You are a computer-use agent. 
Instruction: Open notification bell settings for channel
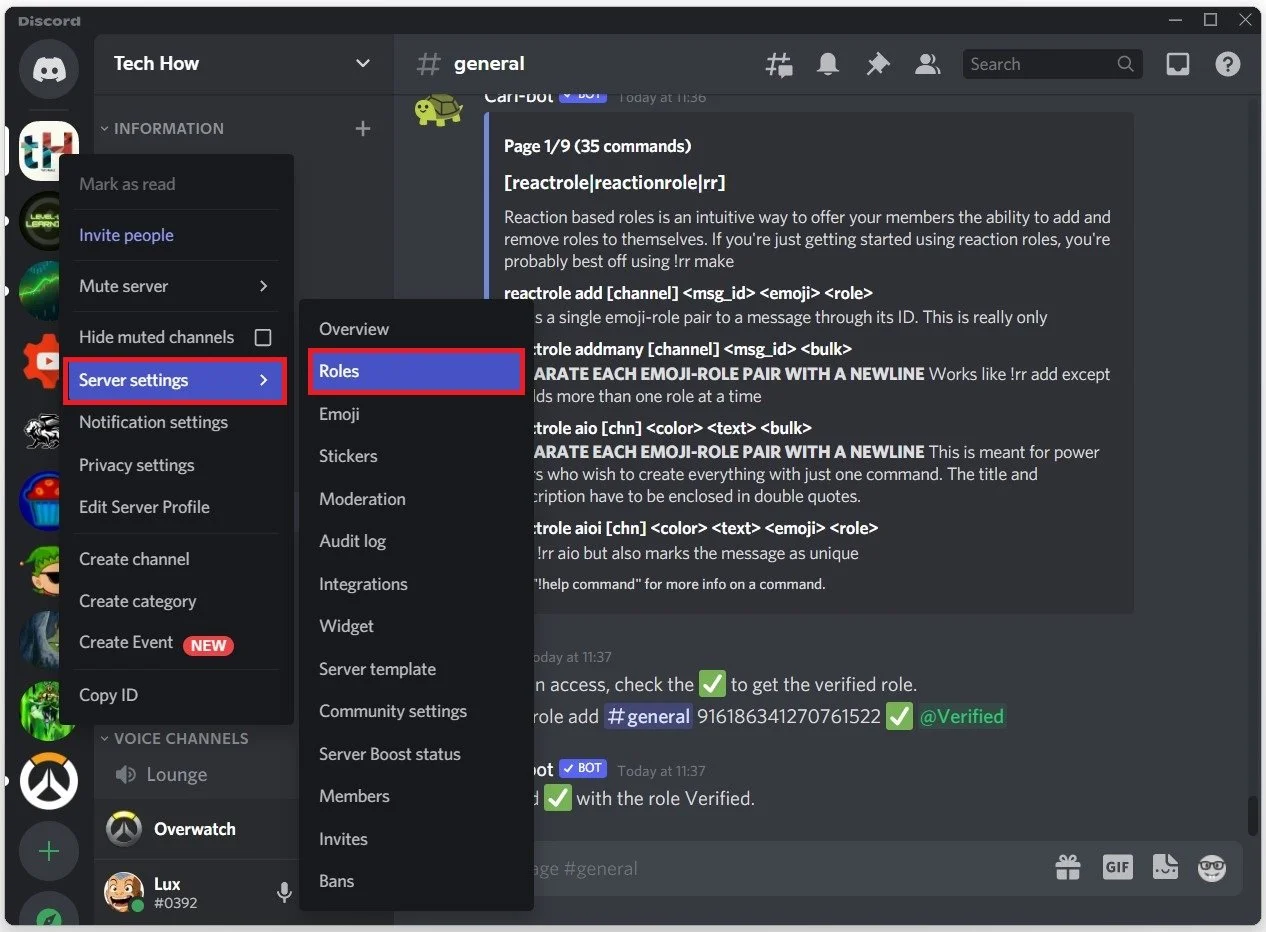tap(828, 64)
